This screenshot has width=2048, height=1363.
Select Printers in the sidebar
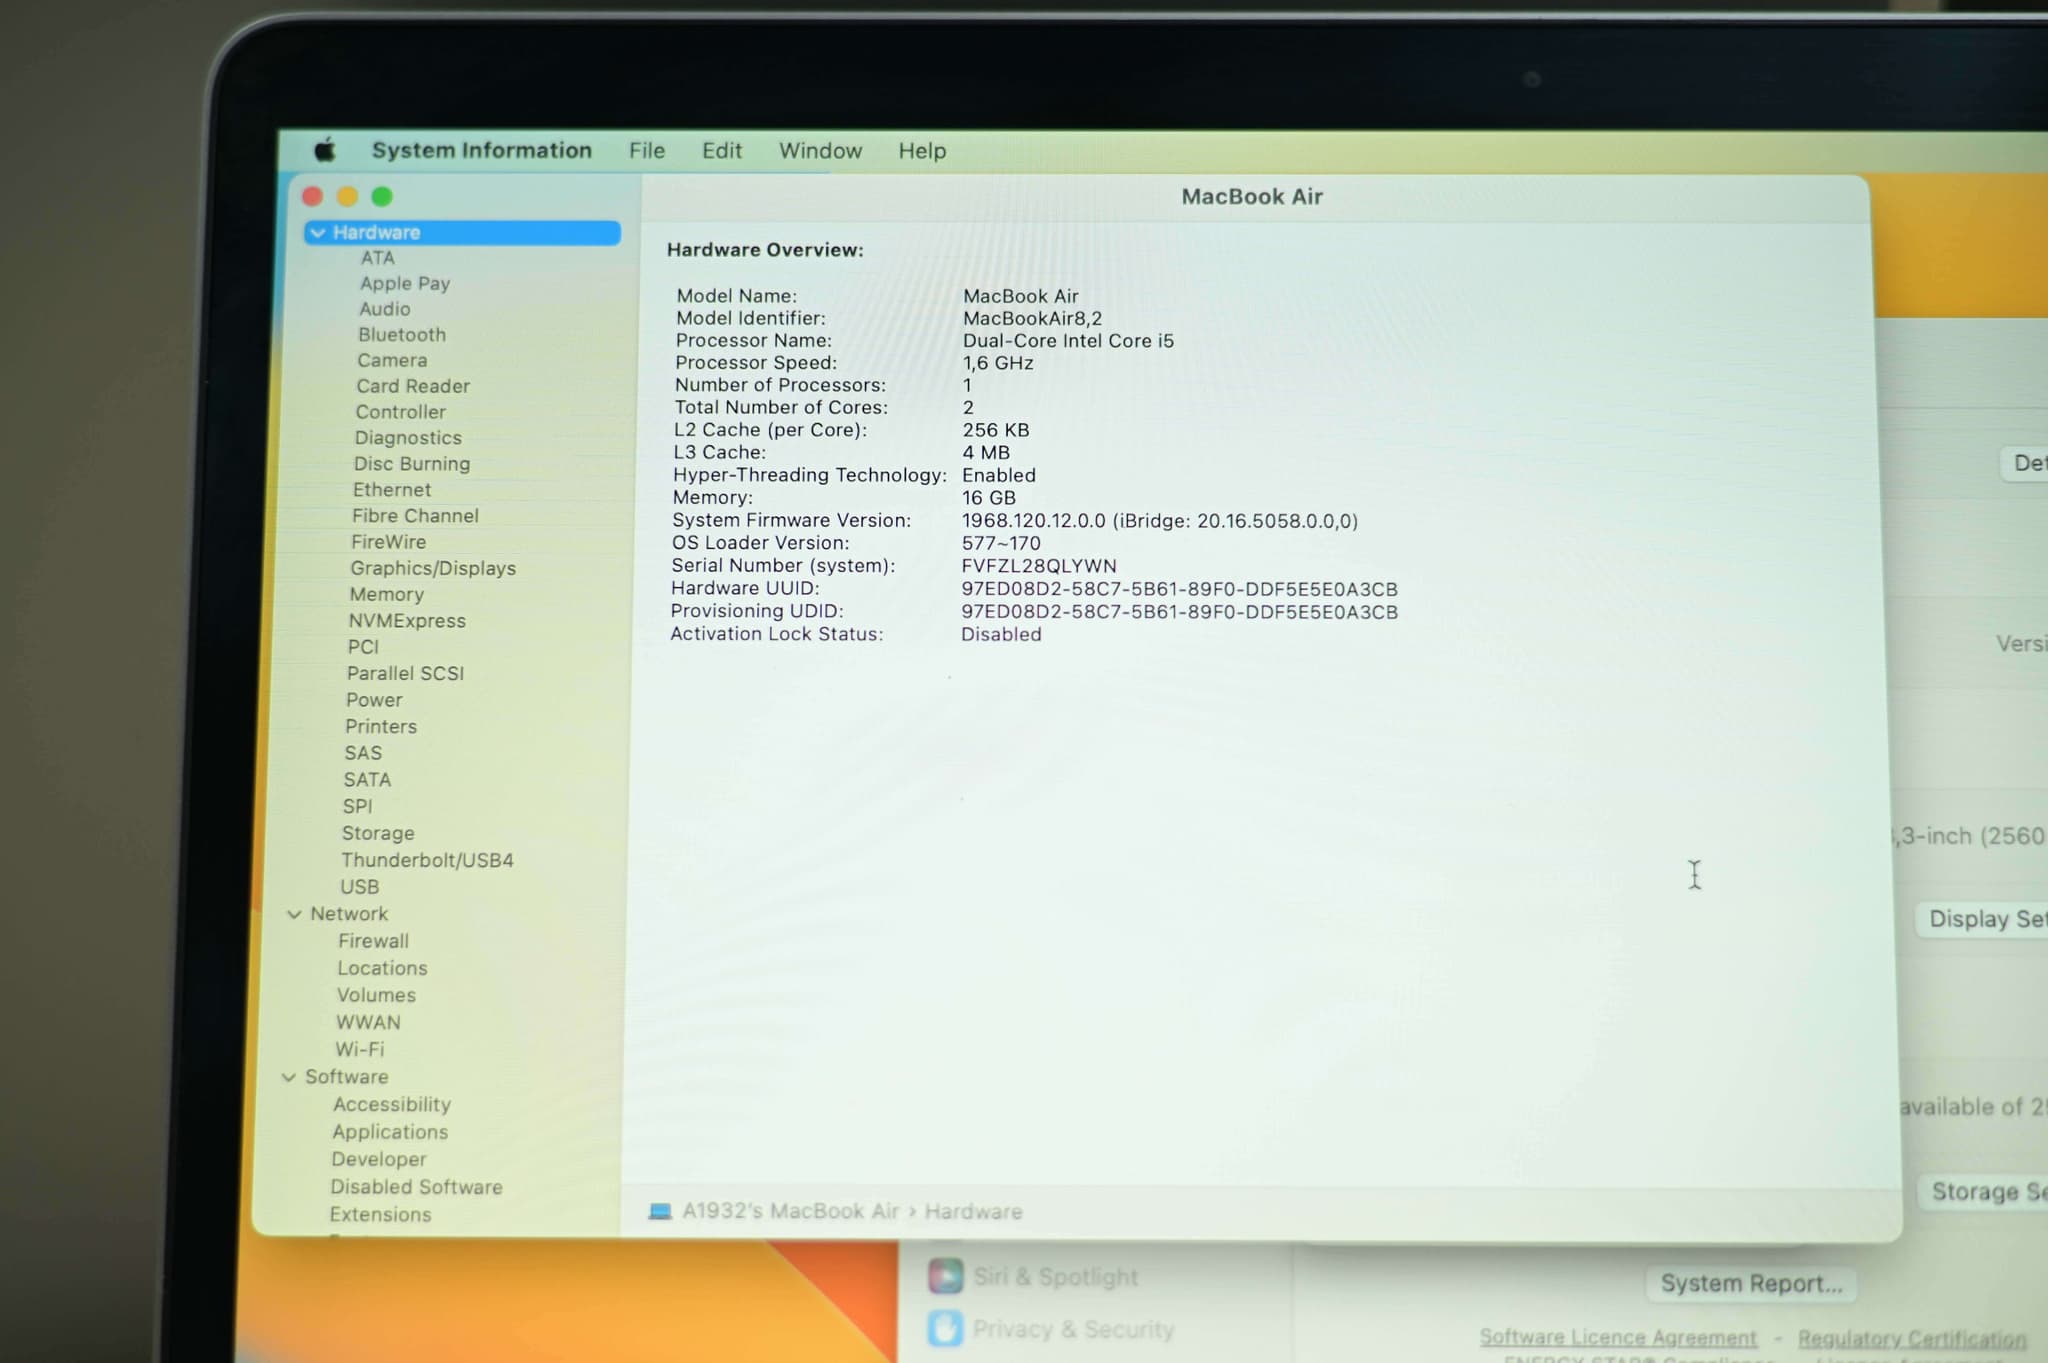[381, 727]
